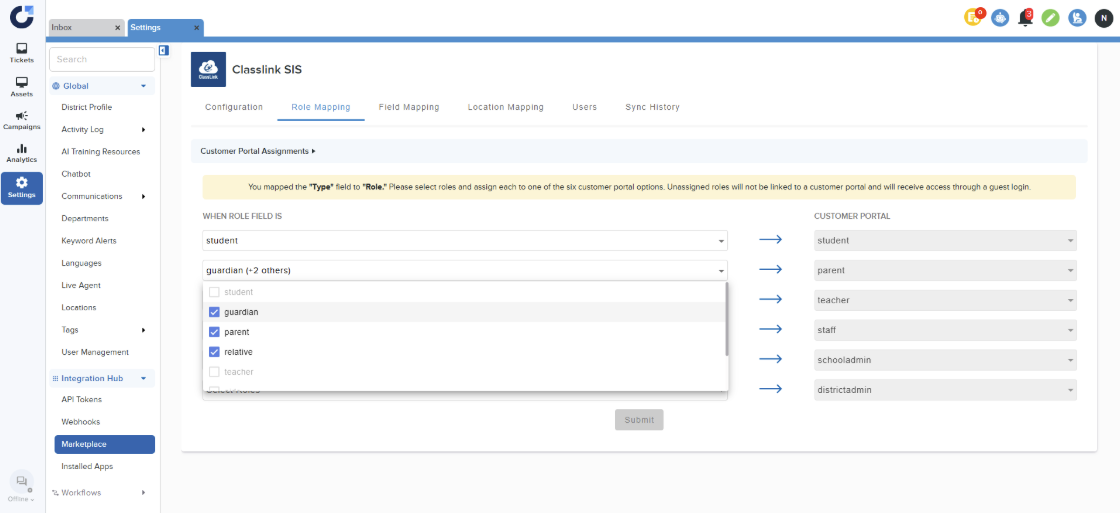
Task: Open the chatbot robot icon in header
Action: click(x=1000, y=18)
